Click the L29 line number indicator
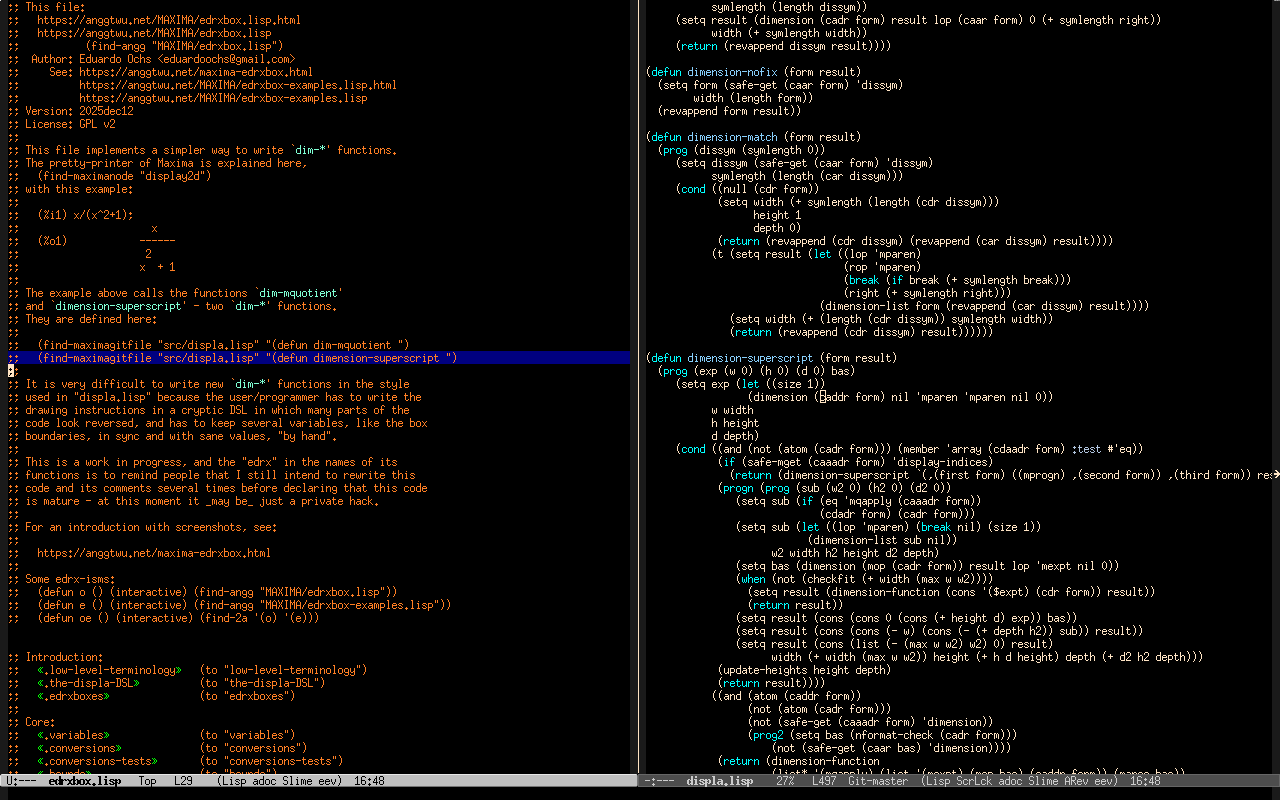This screenshot has height=800, width=1280. (183, 781)
